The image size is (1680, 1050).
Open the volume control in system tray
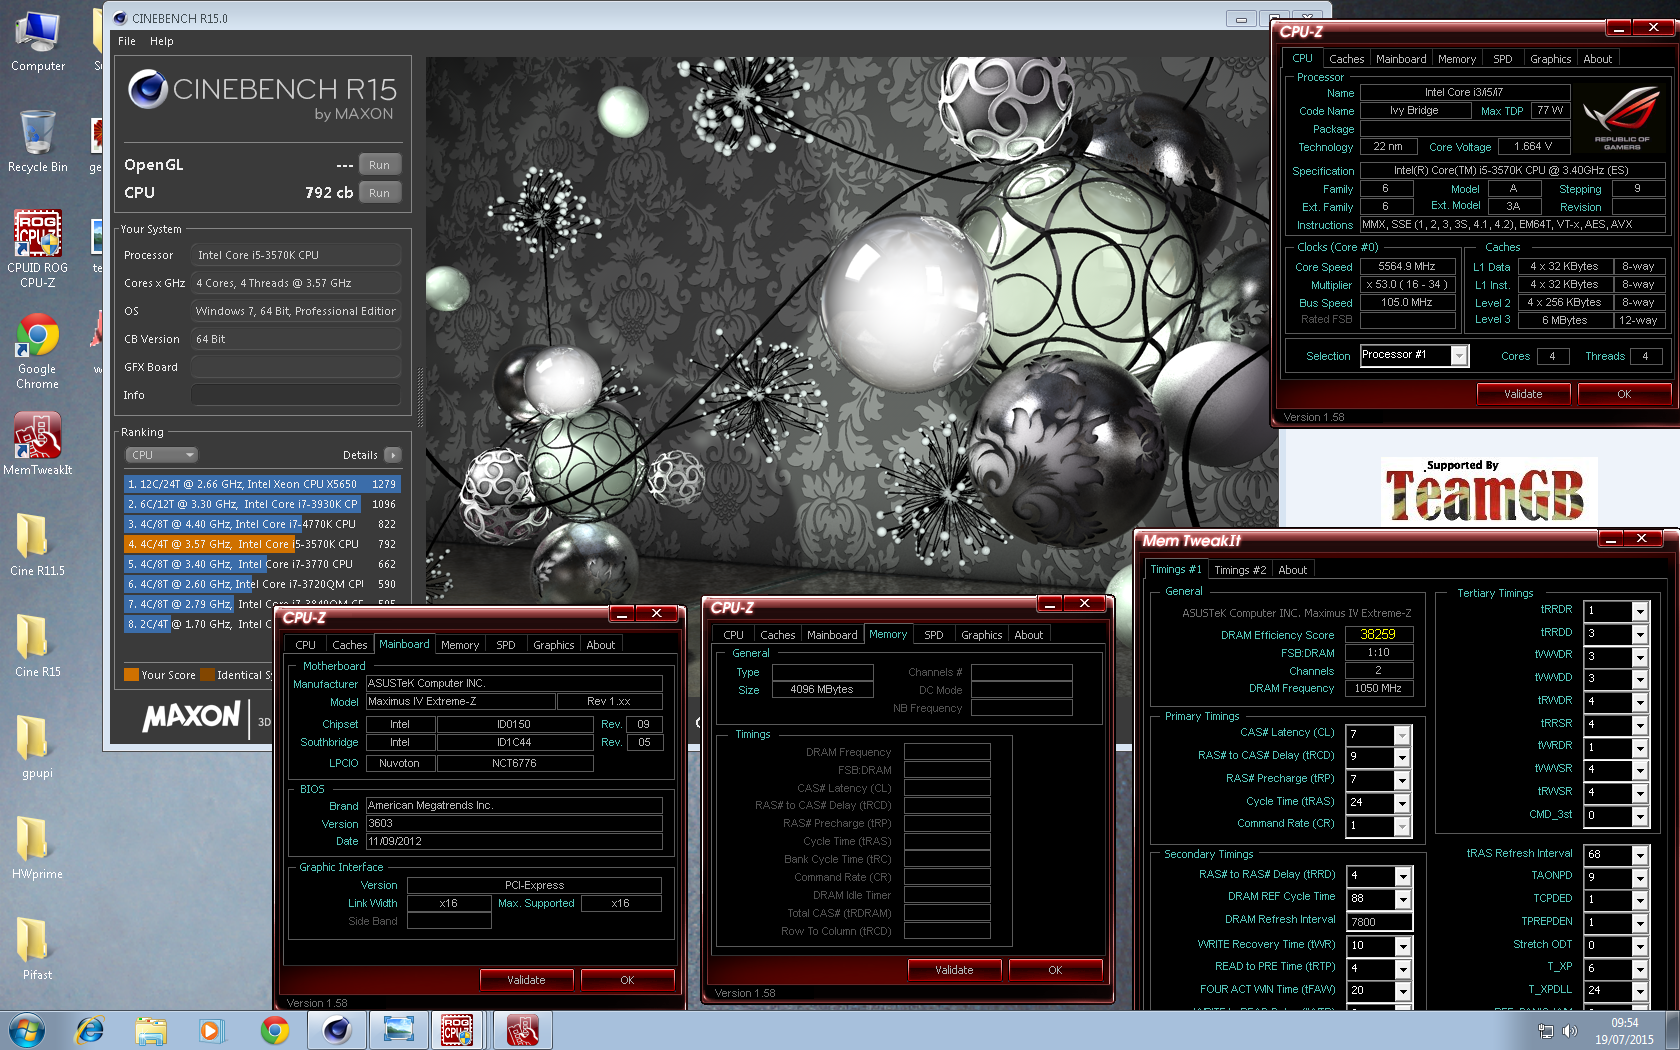tap(1570, 1031)
